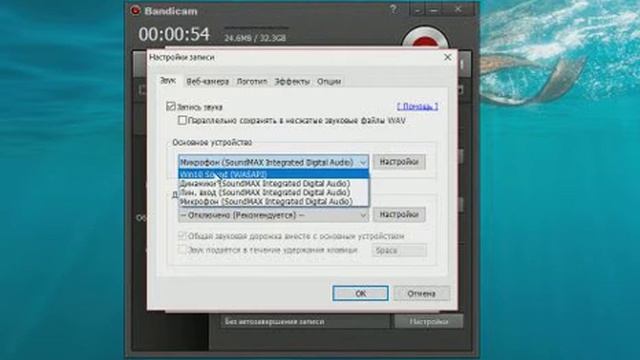Switch to the Звук tab
Viewport: 640px width, 360px height.
click(x=168, y=81)
